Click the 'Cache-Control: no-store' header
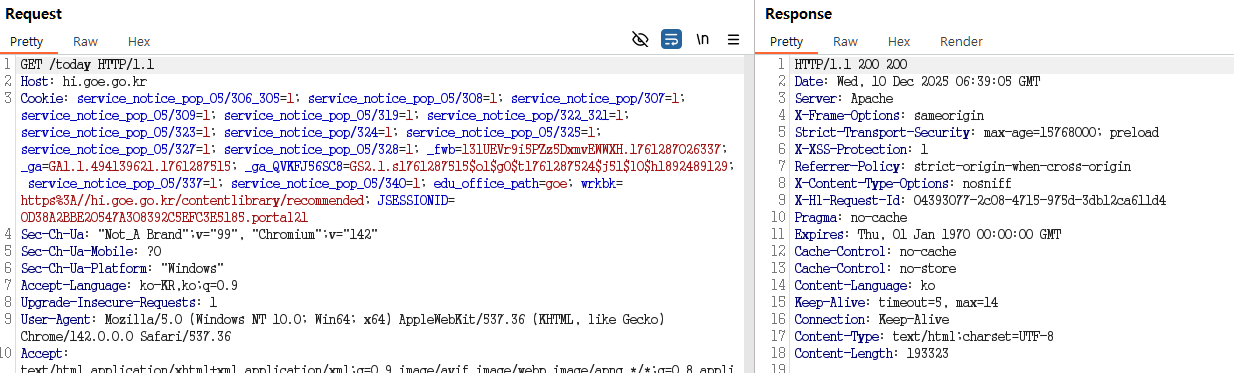The height and width of the screenshot is (373, 1234). [875, 269]
